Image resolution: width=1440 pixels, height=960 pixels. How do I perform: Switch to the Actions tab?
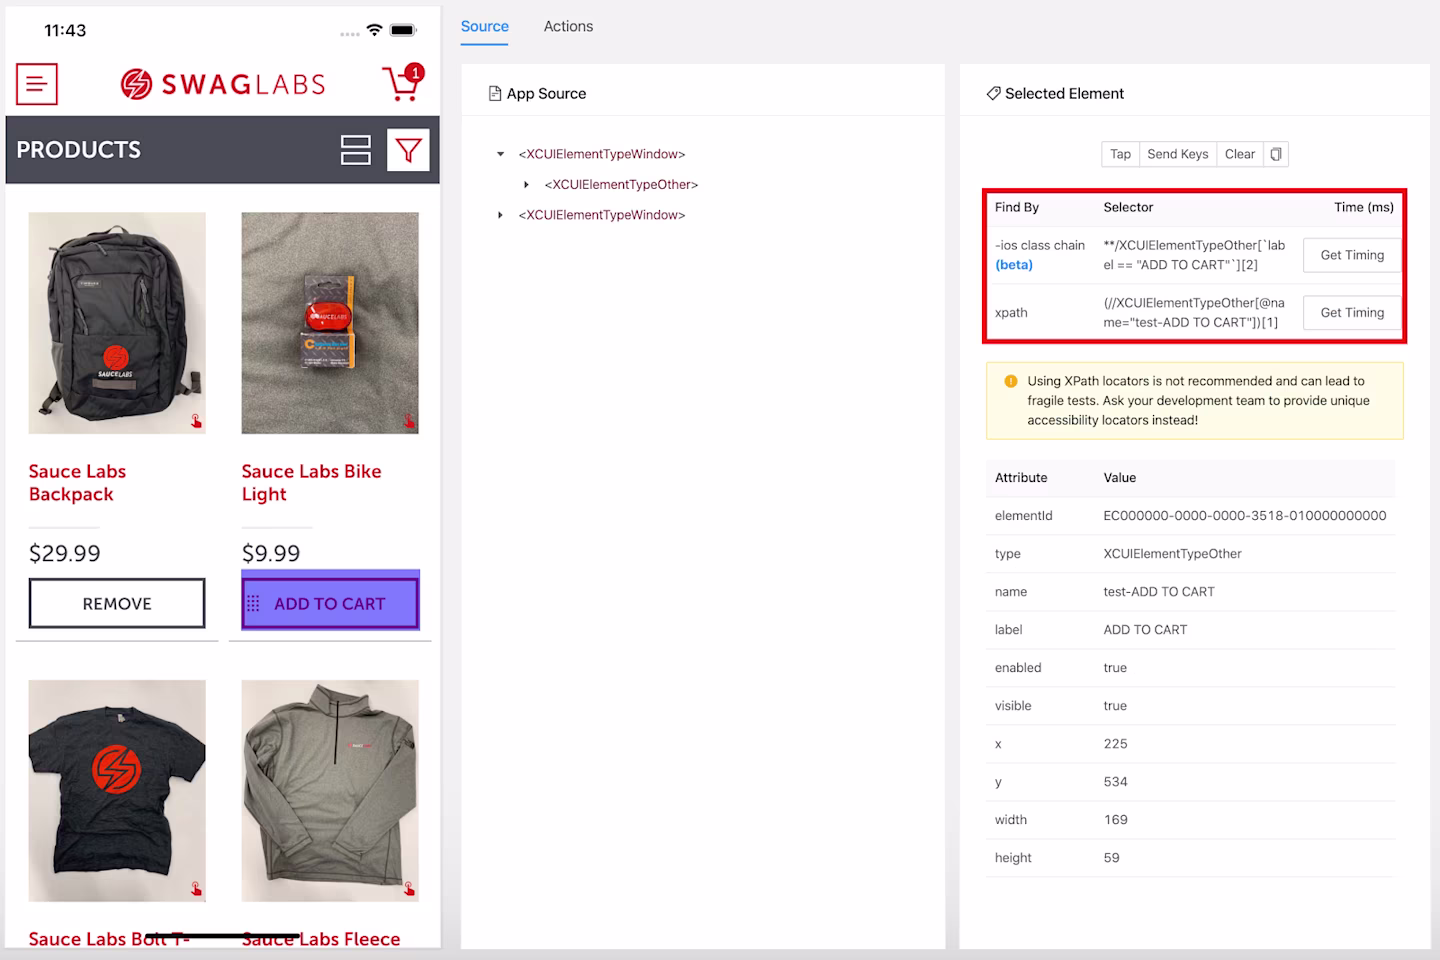pyautogui.click(x=568, y=27)
